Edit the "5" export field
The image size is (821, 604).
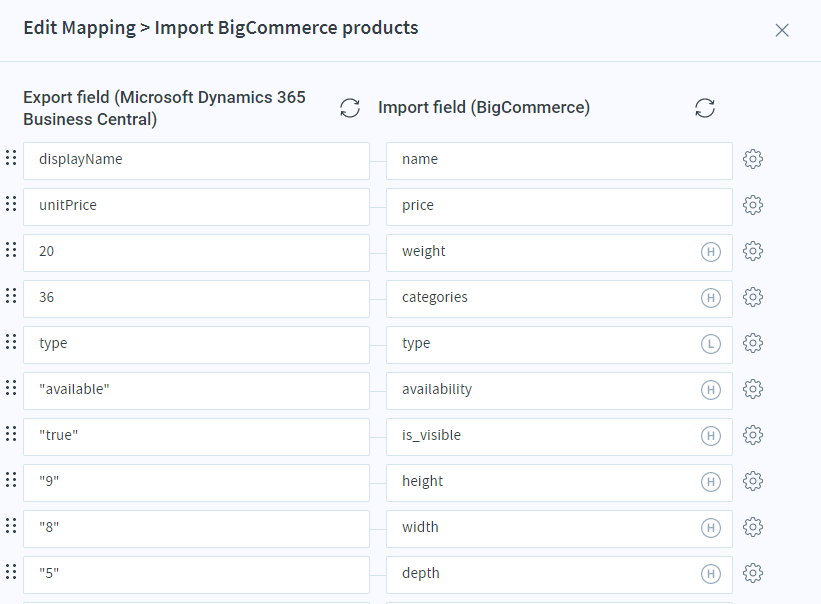(x=196, y=575)
